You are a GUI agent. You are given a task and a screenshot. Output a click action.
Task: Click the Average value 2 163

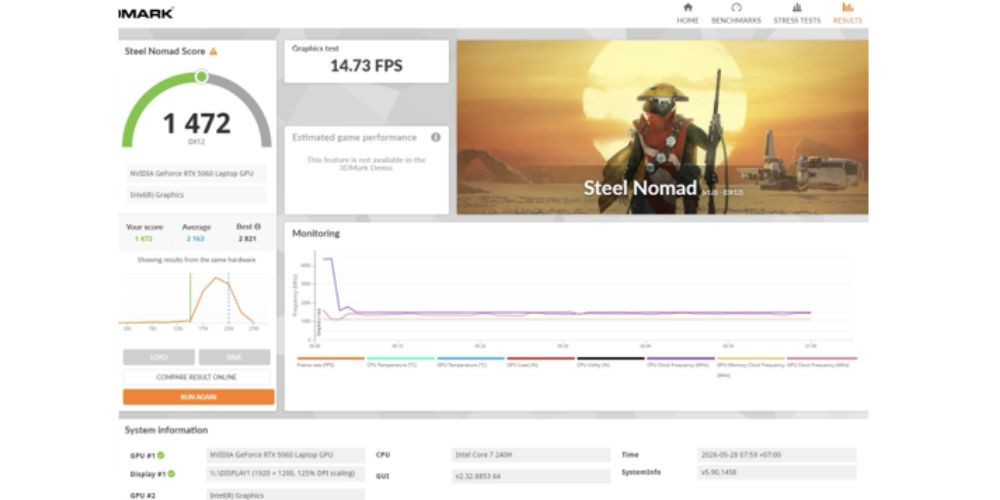click(x=196, y=239)
